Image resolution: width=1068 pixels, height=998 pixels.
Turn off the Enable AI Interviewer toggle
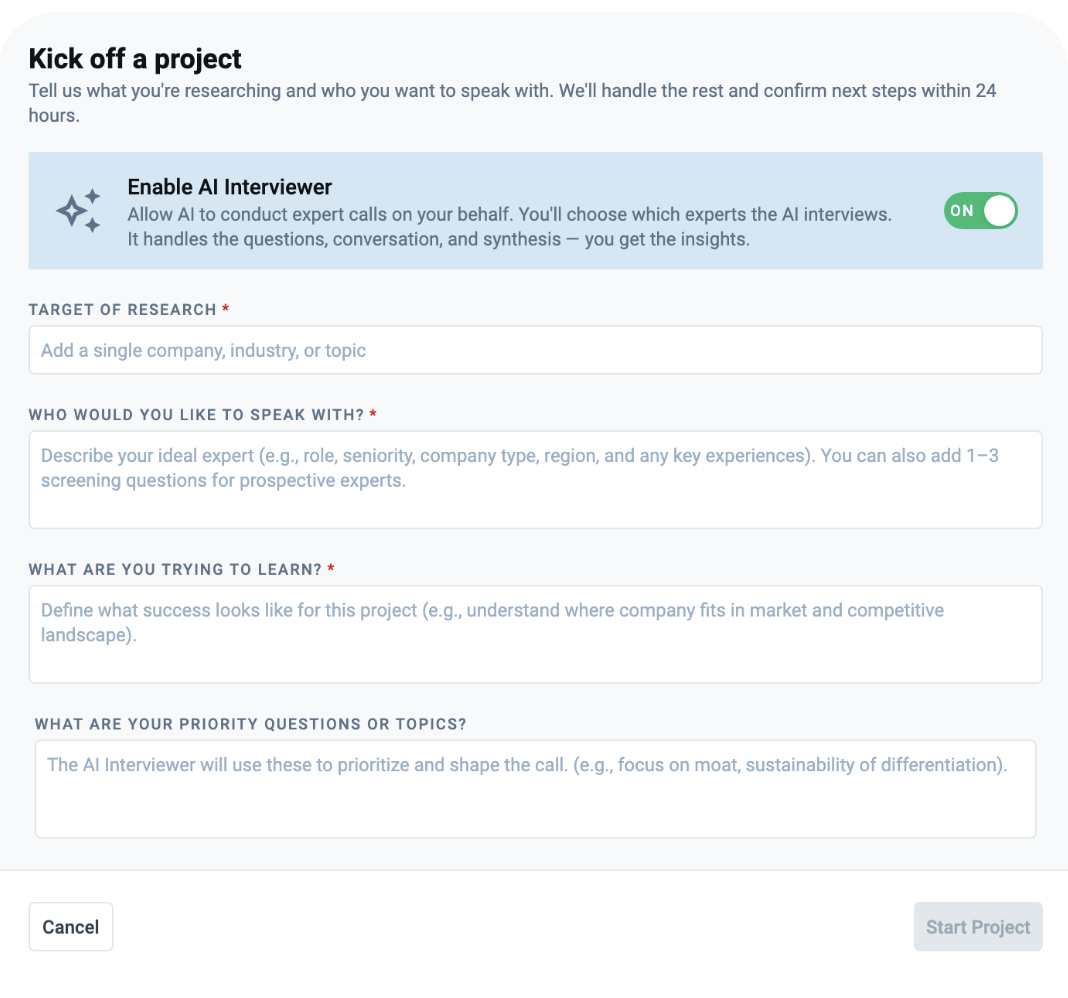980,211
